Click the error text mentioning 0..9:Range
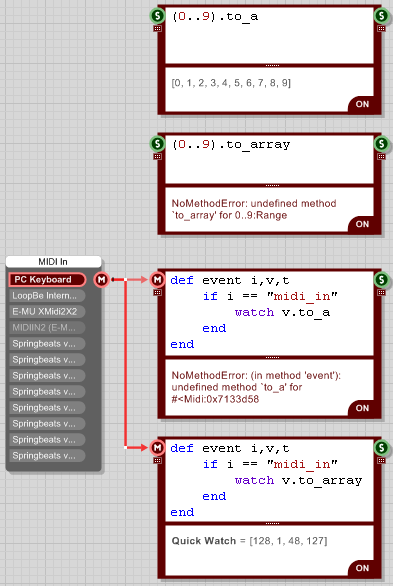The width and height of the screenshot is (393, 586). [x=254, y=209]
